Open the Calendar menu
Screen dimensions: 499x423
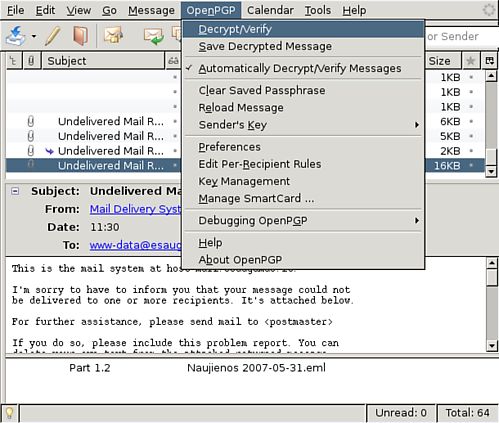[270, 10]
